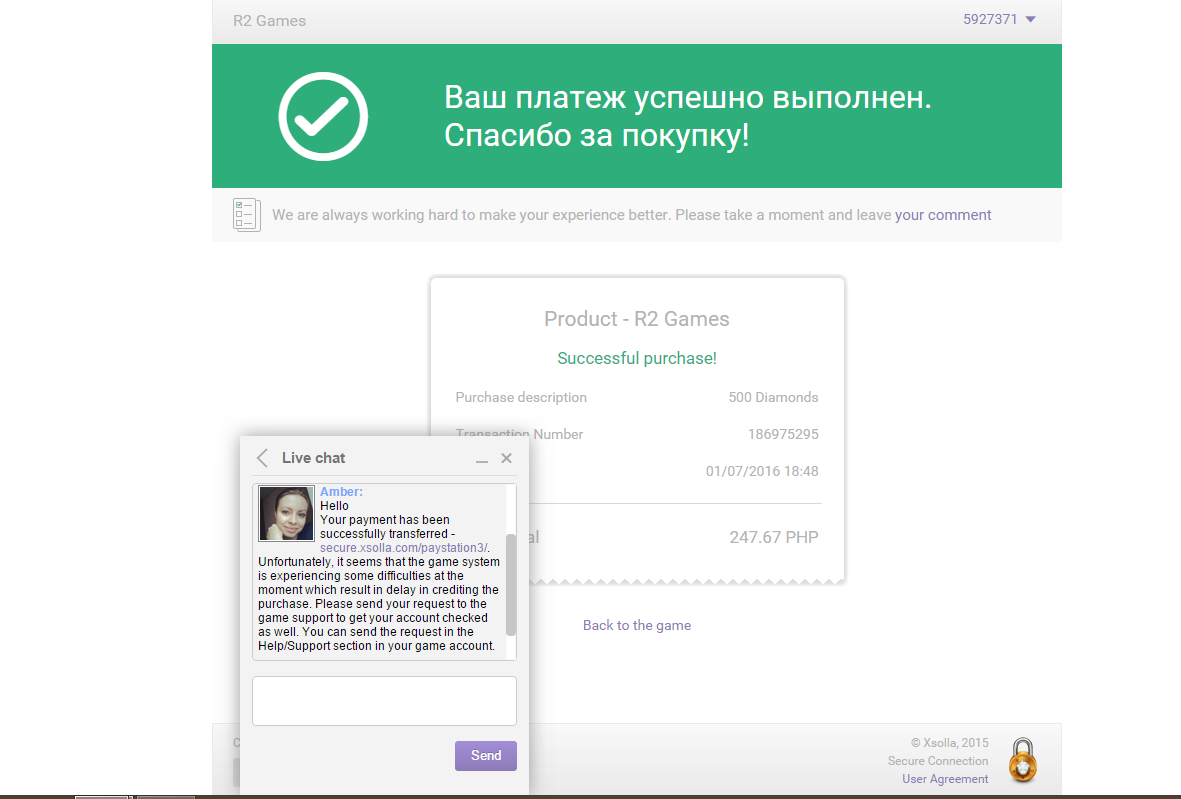
Task: Click the R2 Games header title
Action: coord(269,21)
